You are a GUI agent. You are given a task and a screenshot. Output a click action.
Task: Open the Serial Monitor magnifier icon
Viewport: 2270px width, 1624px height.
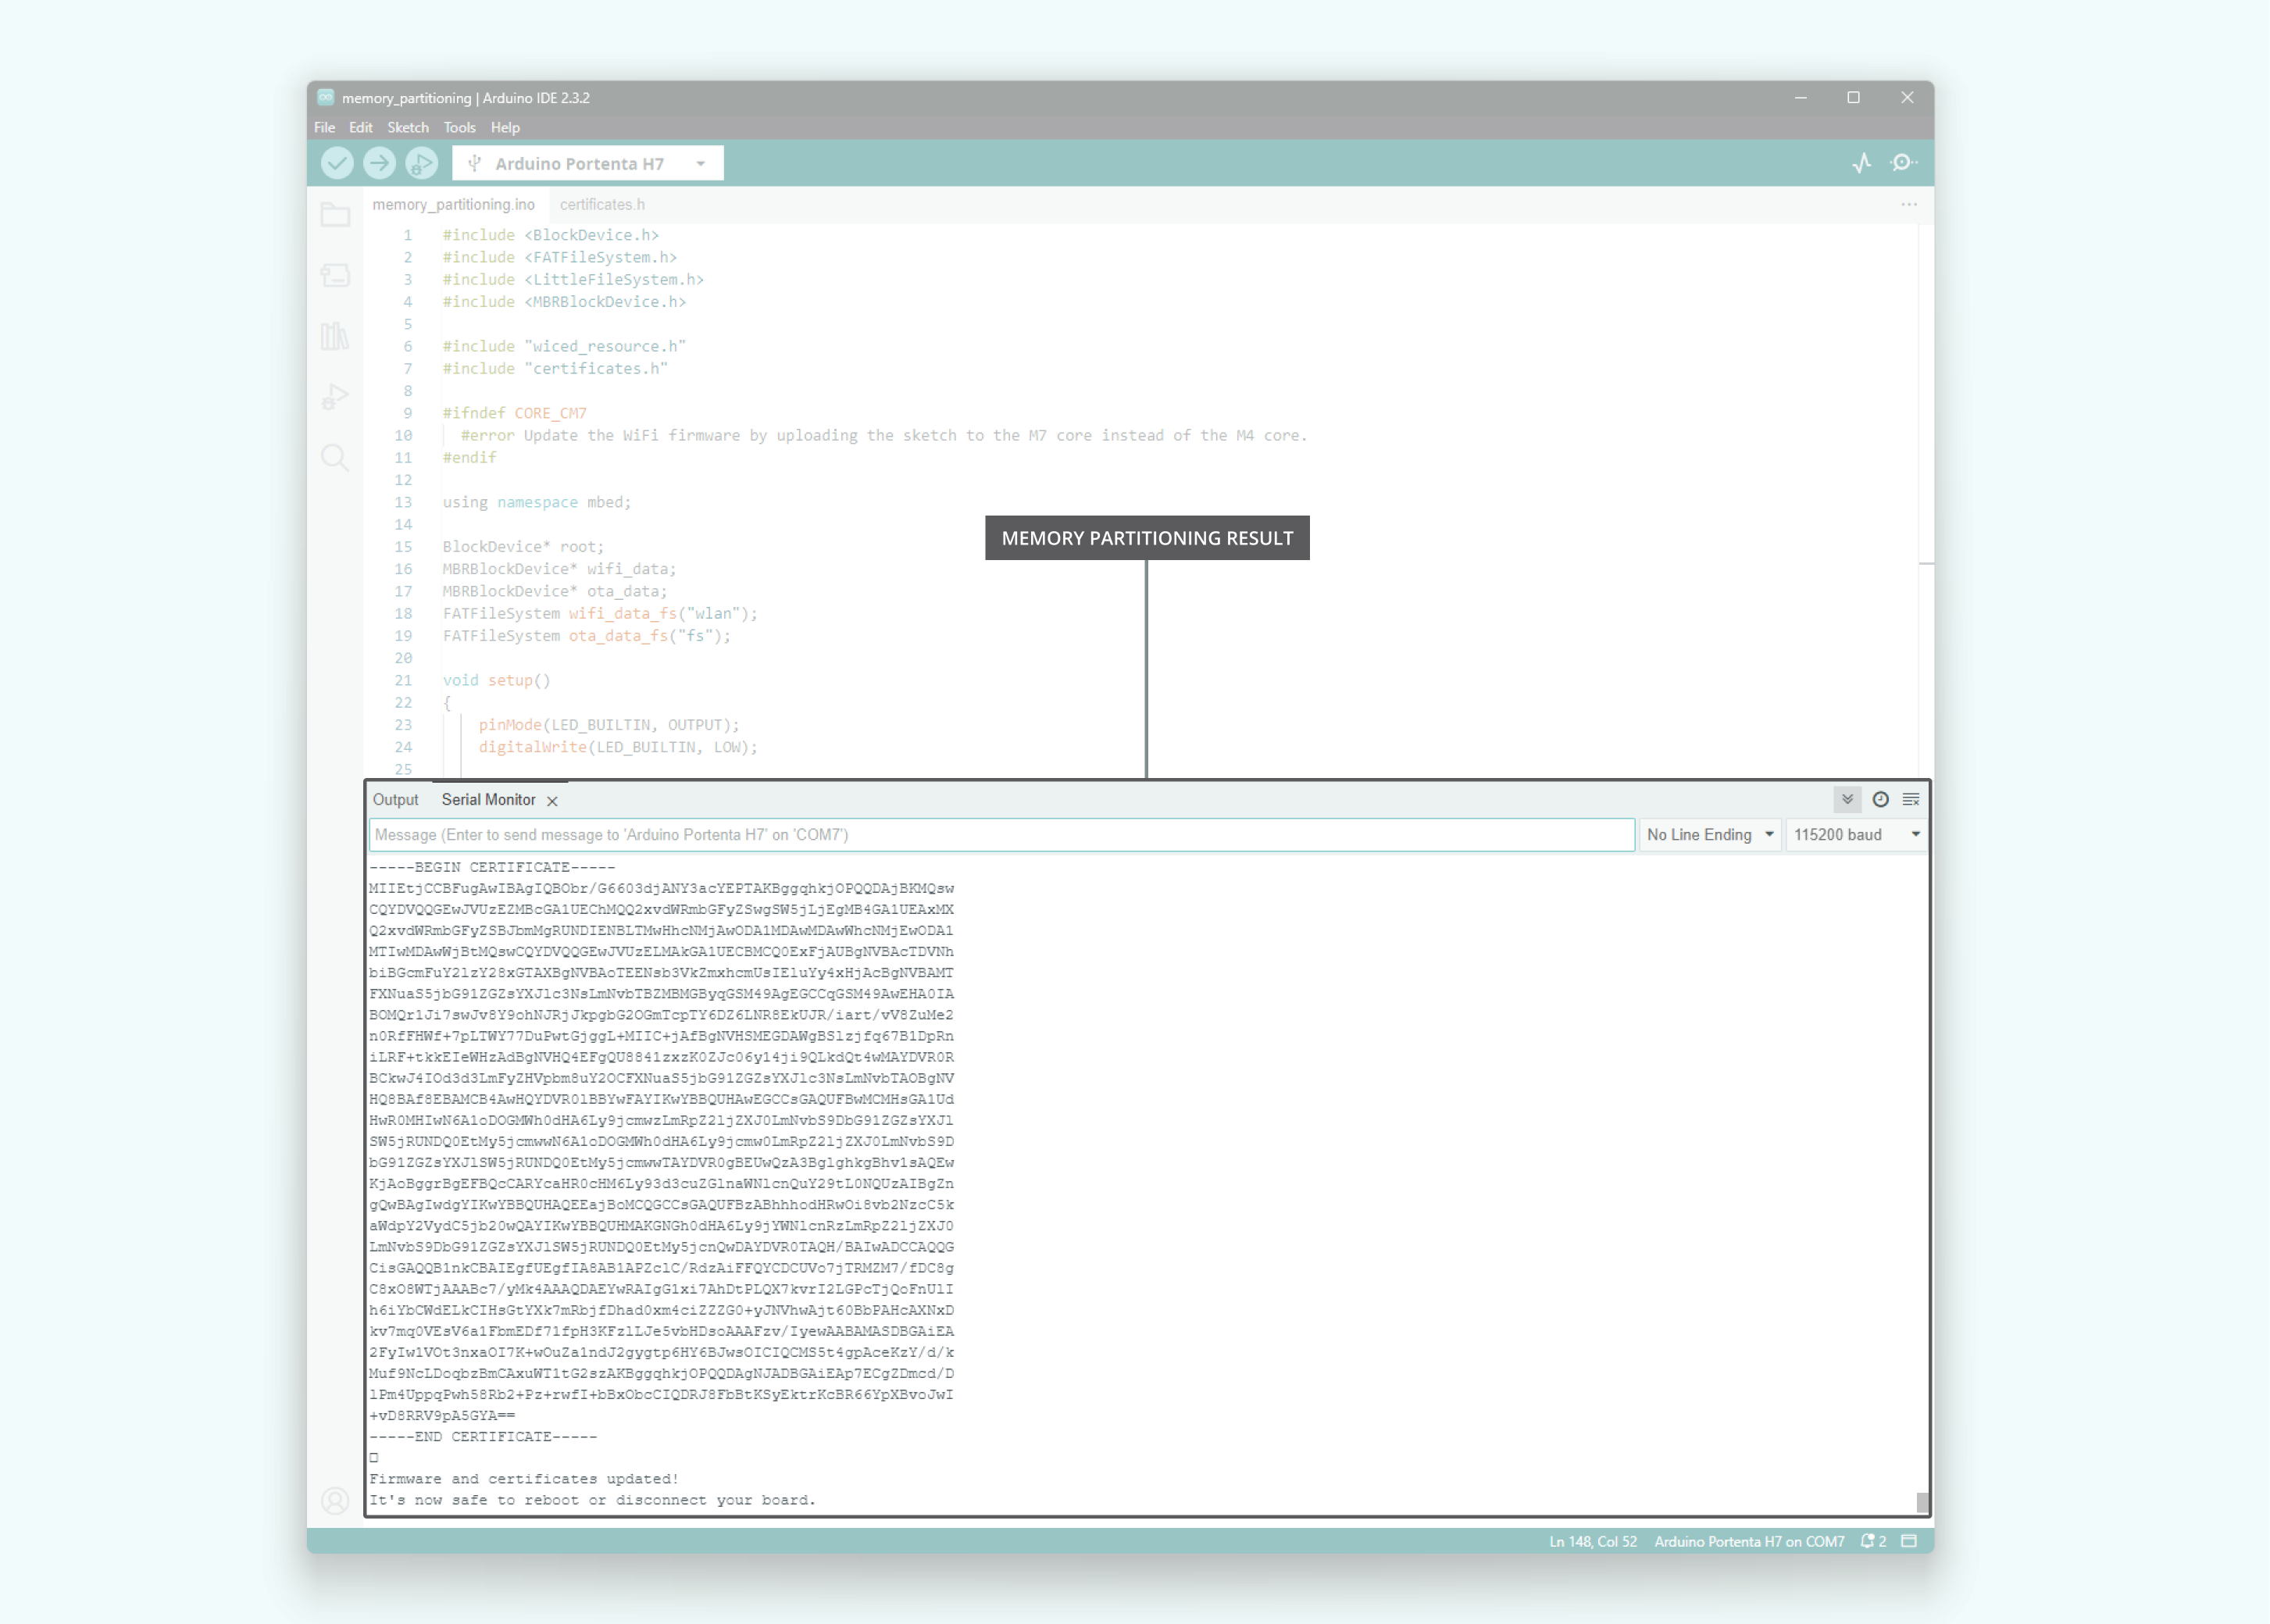click(1903, 163)
